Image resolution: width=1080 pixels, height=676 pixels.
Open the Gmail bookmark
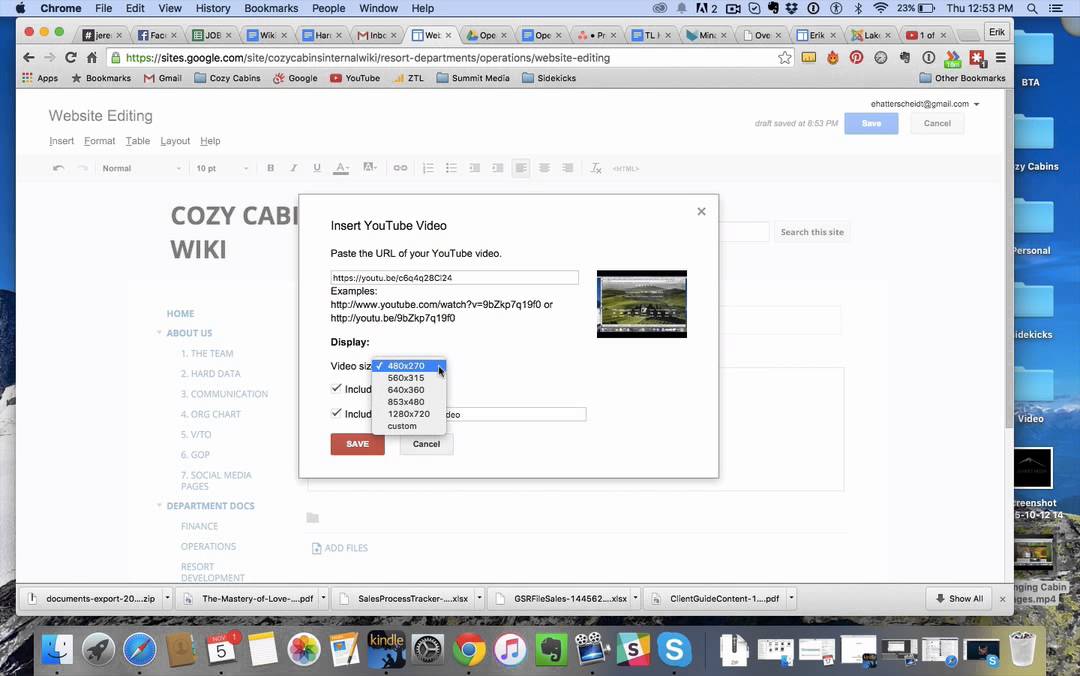[x=163, y=78]
